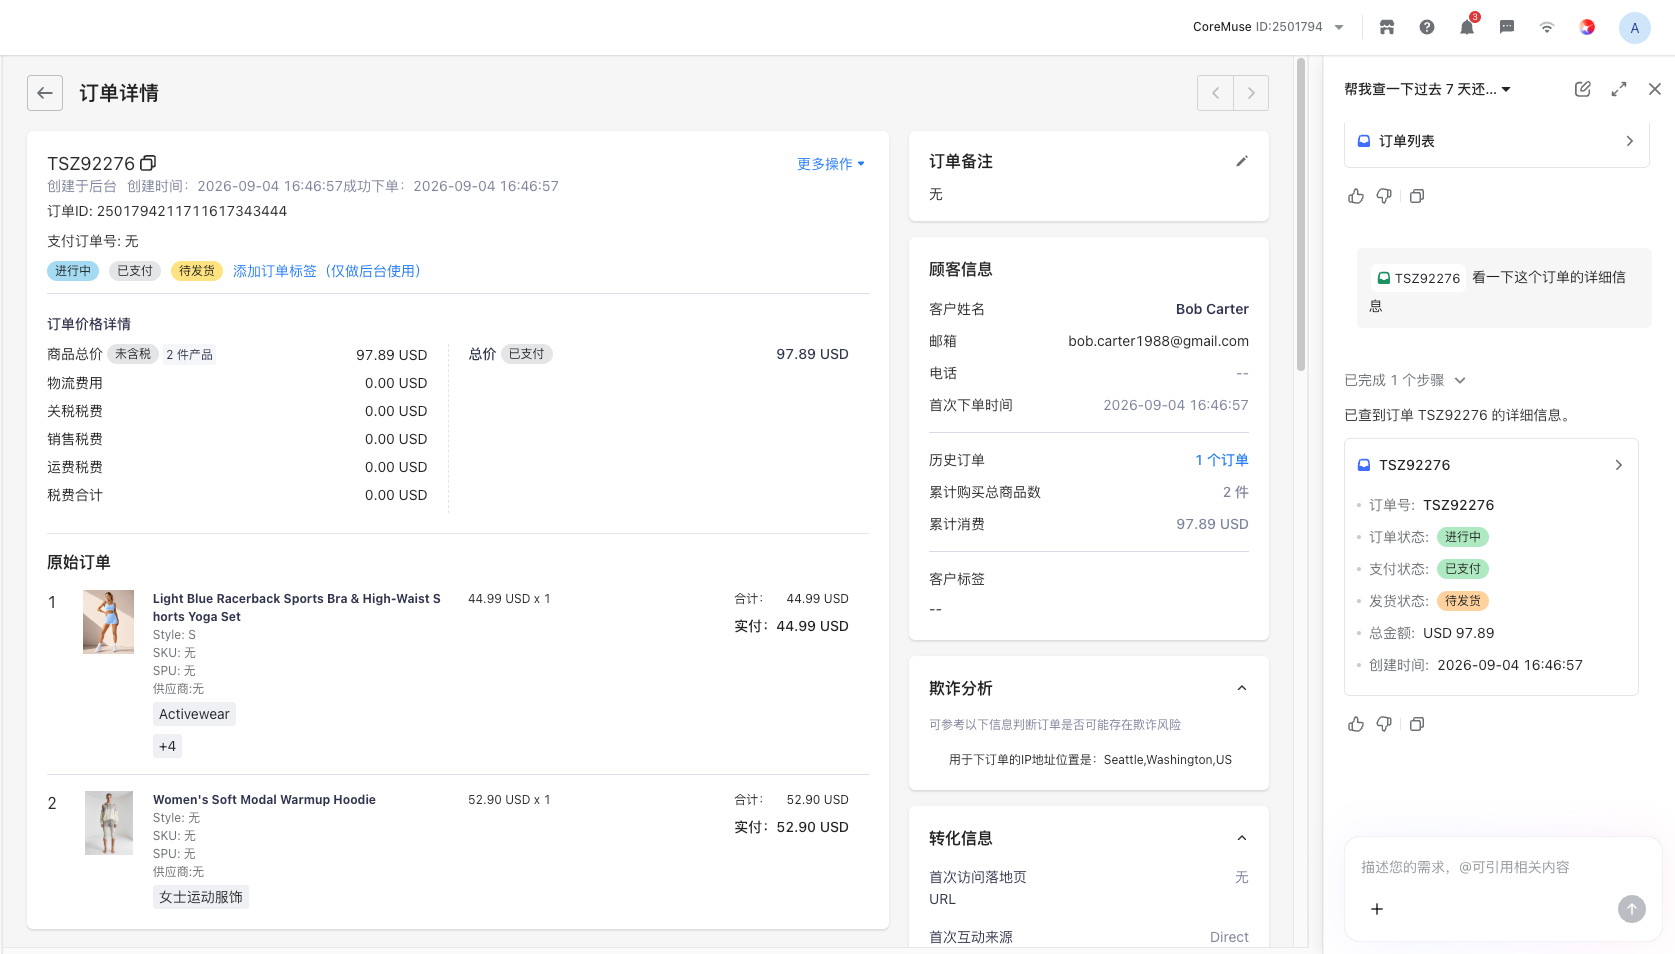The width and height of the screenshot is (1675, 954).
Task: Open the user avatar labeled A
Action: (x=1635, y=28)
